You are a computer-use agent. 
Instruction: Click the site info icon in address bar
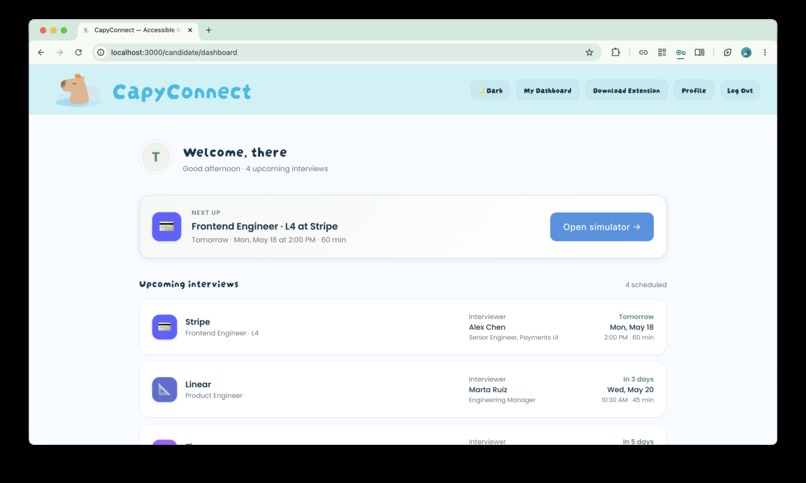(x=101, y=52)
